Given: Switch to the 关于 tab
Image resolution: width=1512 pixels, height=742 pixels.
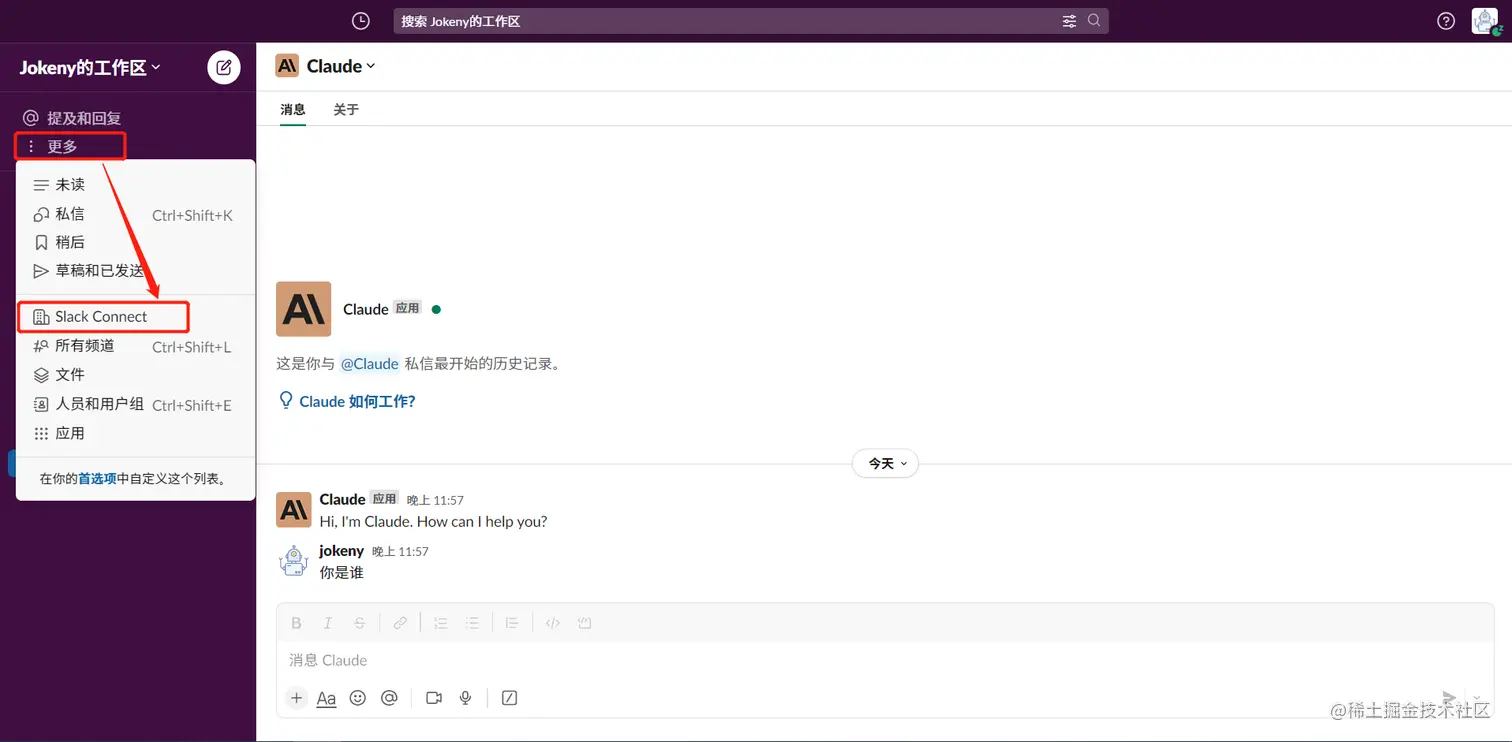Looking at the screenshot, I should point(346,109).
